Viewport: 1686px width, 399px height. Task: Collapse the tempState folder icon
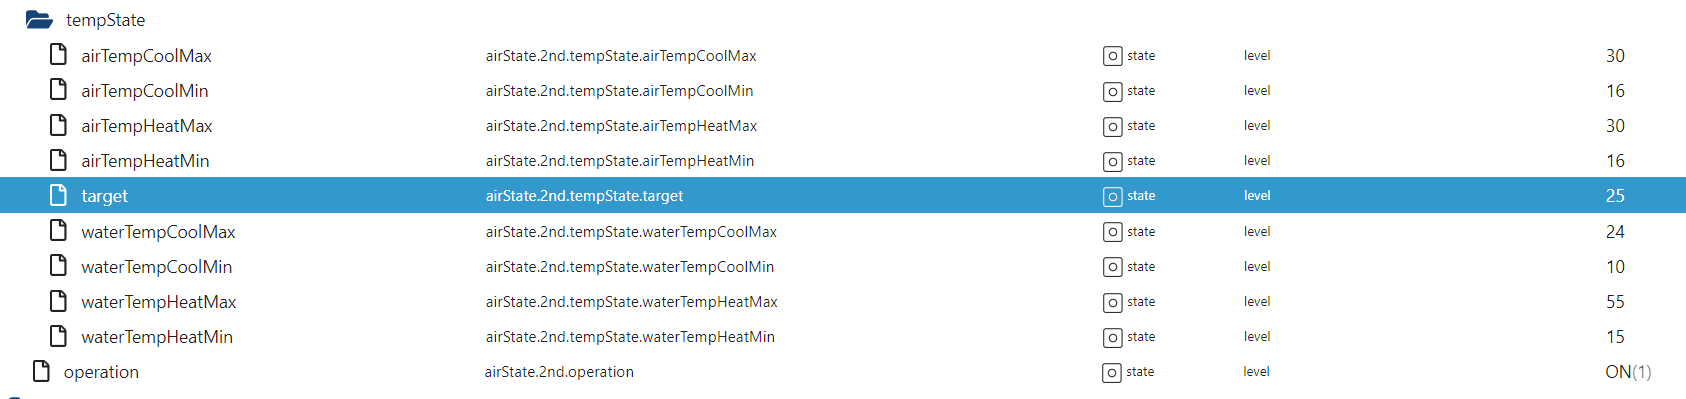[x=39, y=19]
